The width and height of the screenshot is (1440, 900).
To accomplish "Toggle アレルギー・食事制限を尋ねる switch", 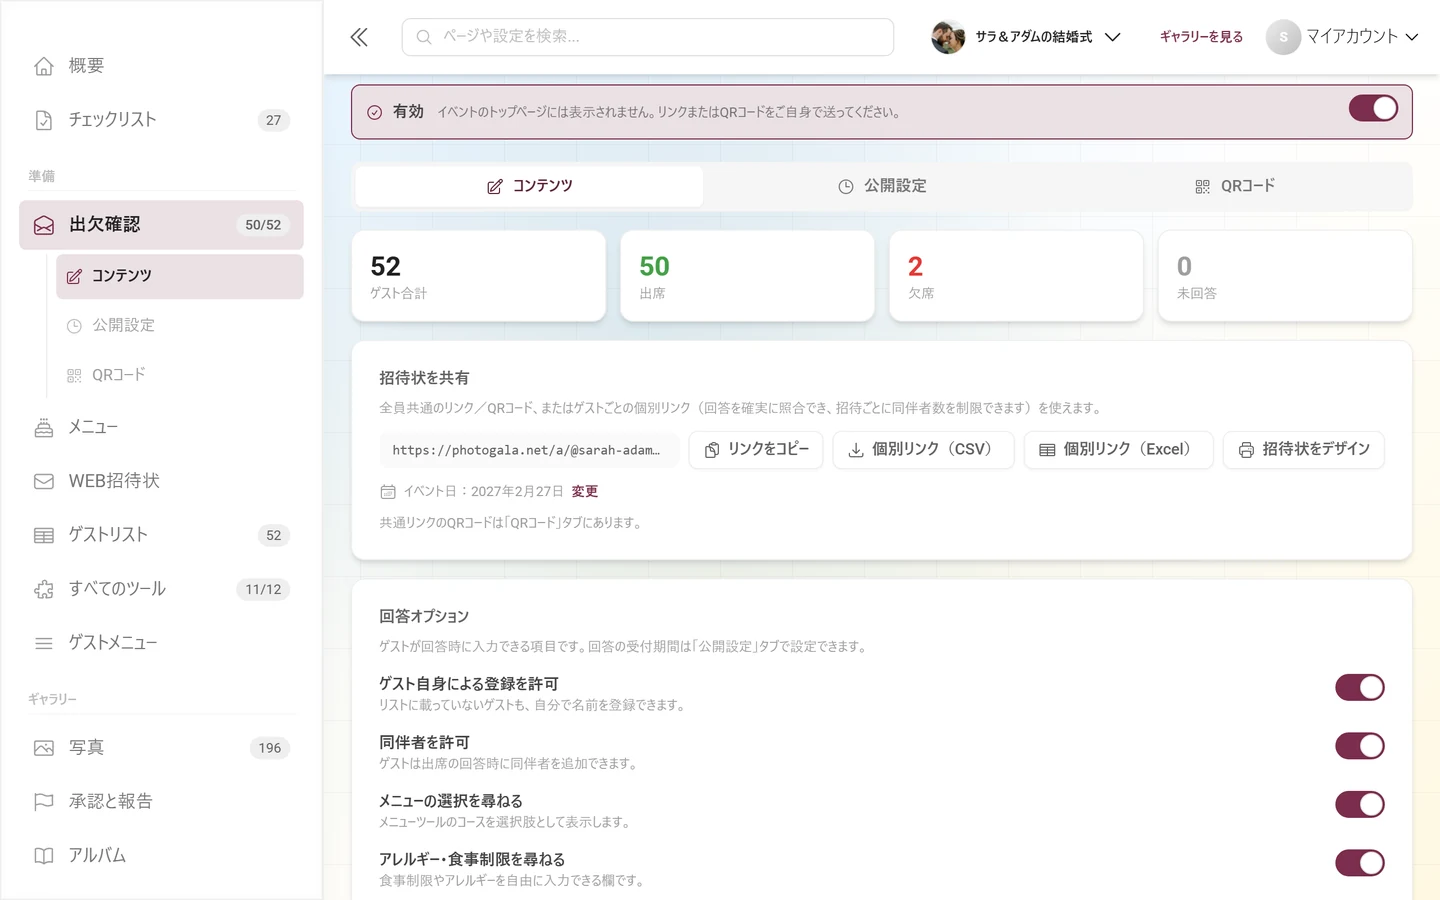I will point(1360,863).
